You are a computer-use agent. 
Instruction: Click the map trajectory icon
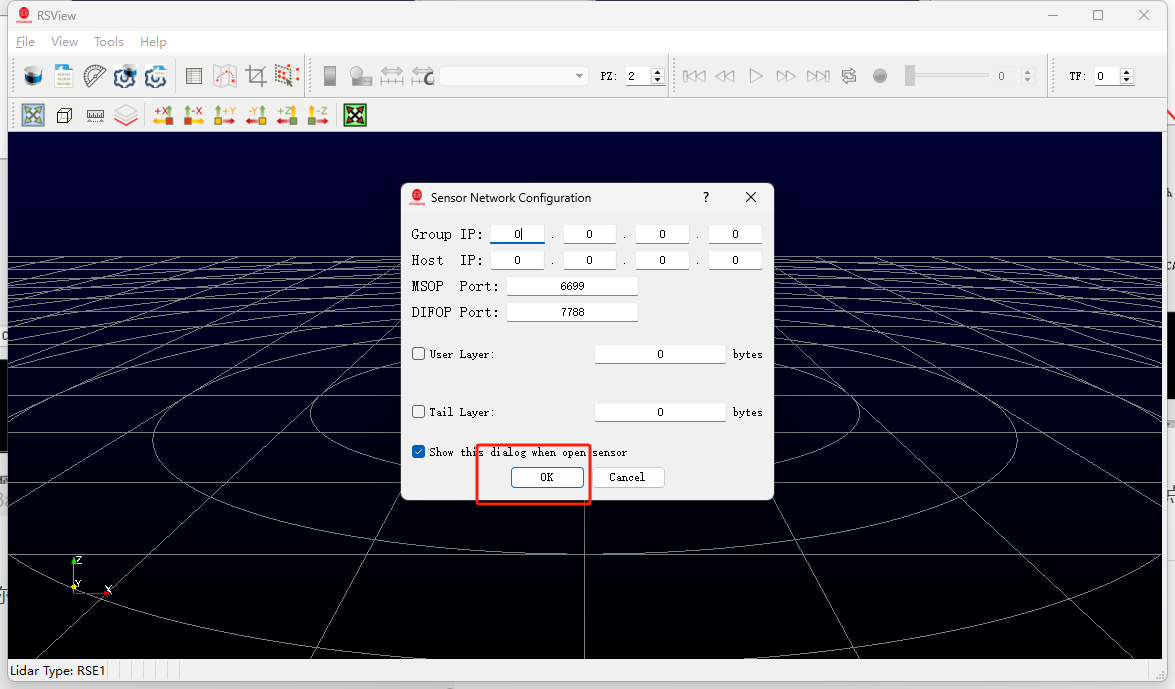point(225,76)
